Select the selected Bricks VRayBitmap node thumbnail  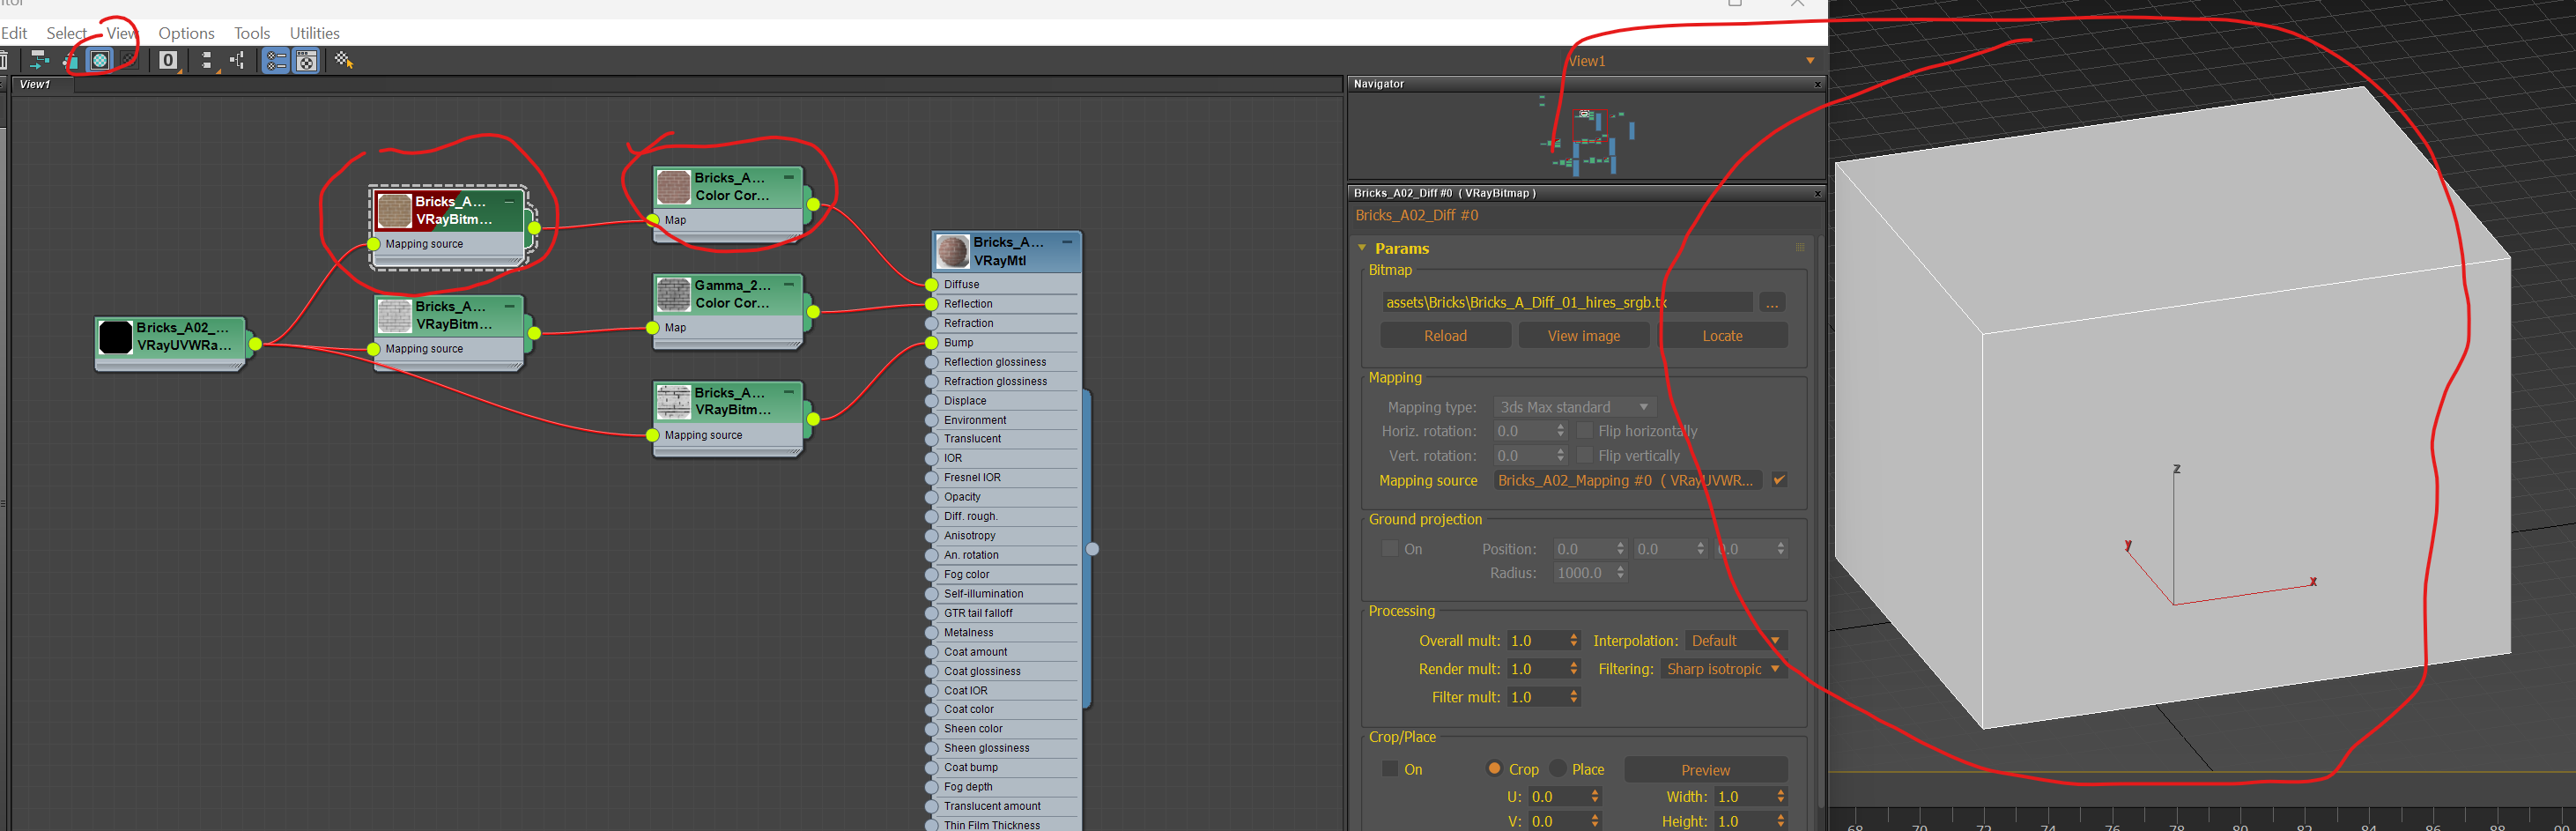click(394, 210)
